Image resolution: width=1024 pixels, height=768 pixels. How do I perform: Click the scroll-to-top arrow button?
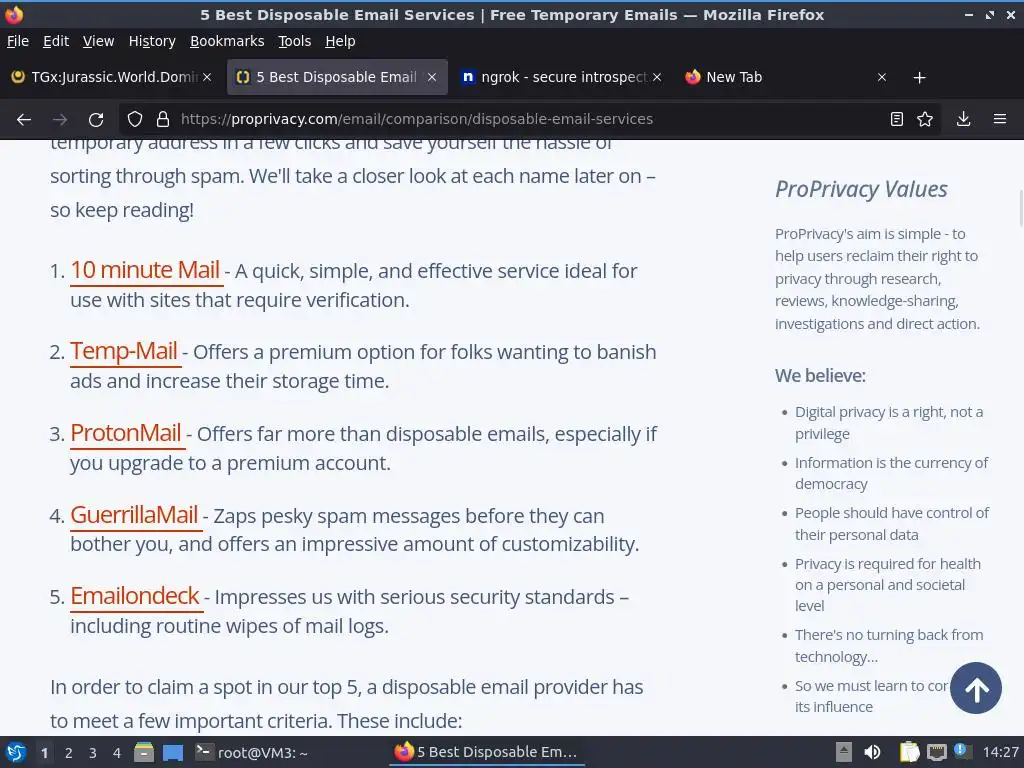click(976, 688)
